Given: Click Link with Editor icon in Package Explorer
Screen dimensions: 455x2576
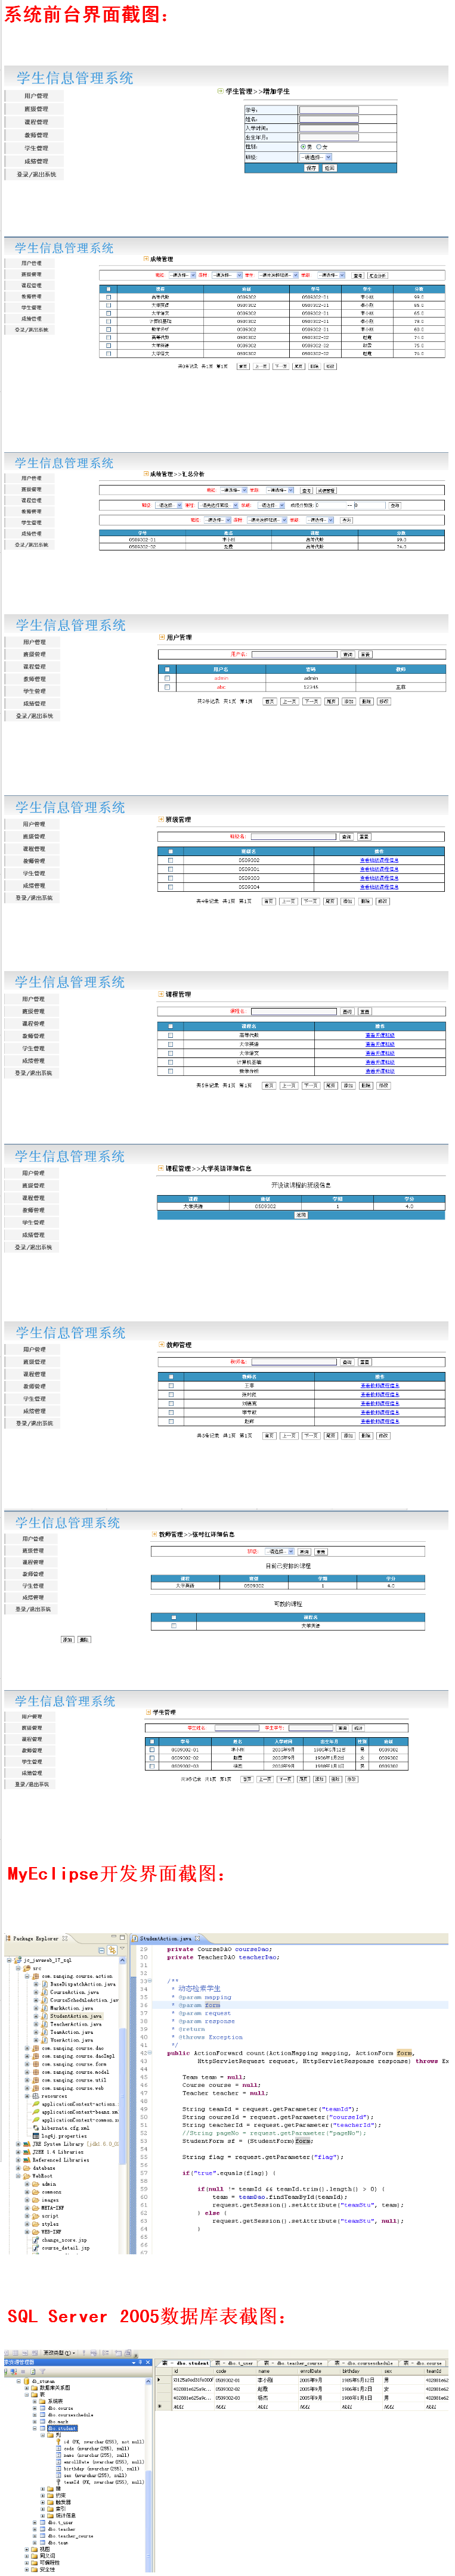Looking at the screenshot, I should tap(113, 1951).
